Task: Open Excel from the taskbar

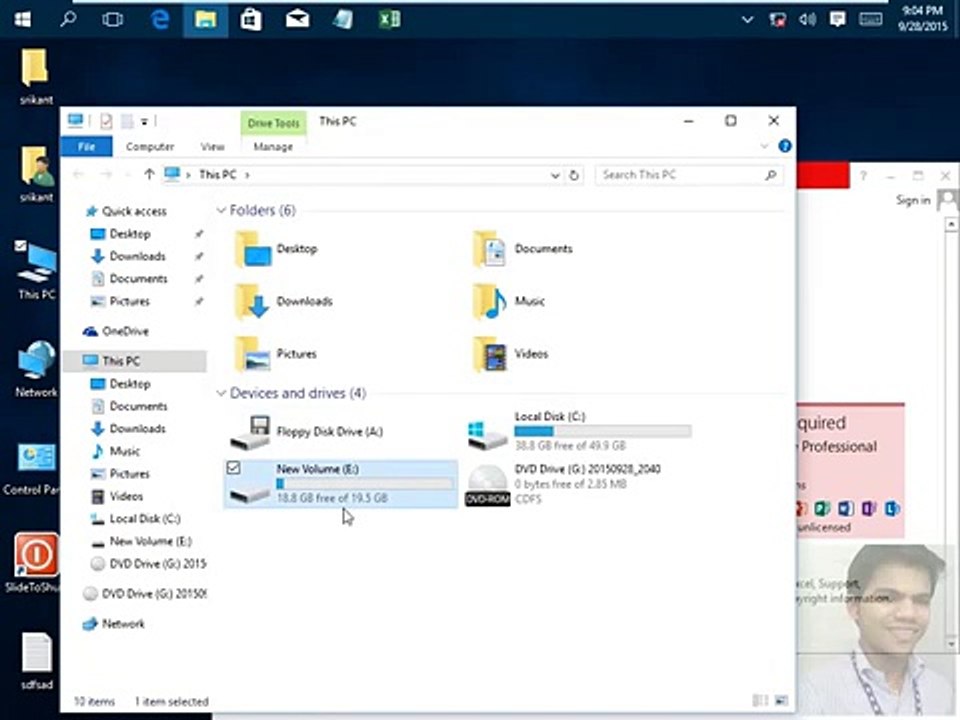Action: [x=389, y=20]
